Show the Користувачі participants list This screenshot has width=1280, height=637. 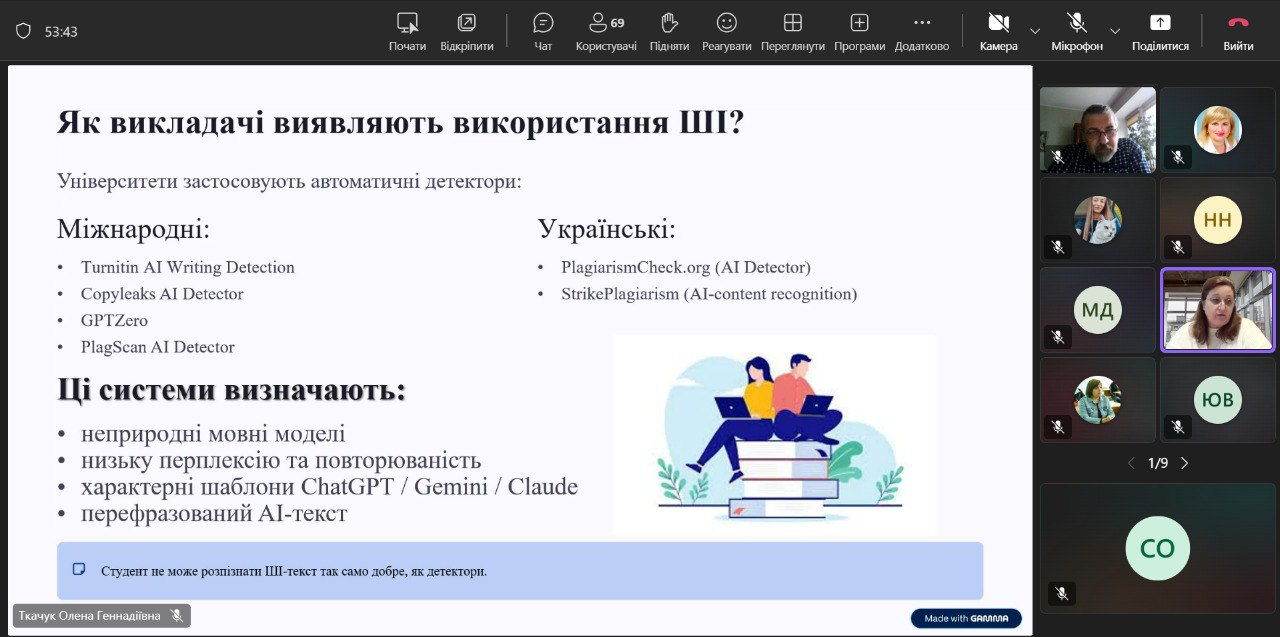[x=606, y=30]
